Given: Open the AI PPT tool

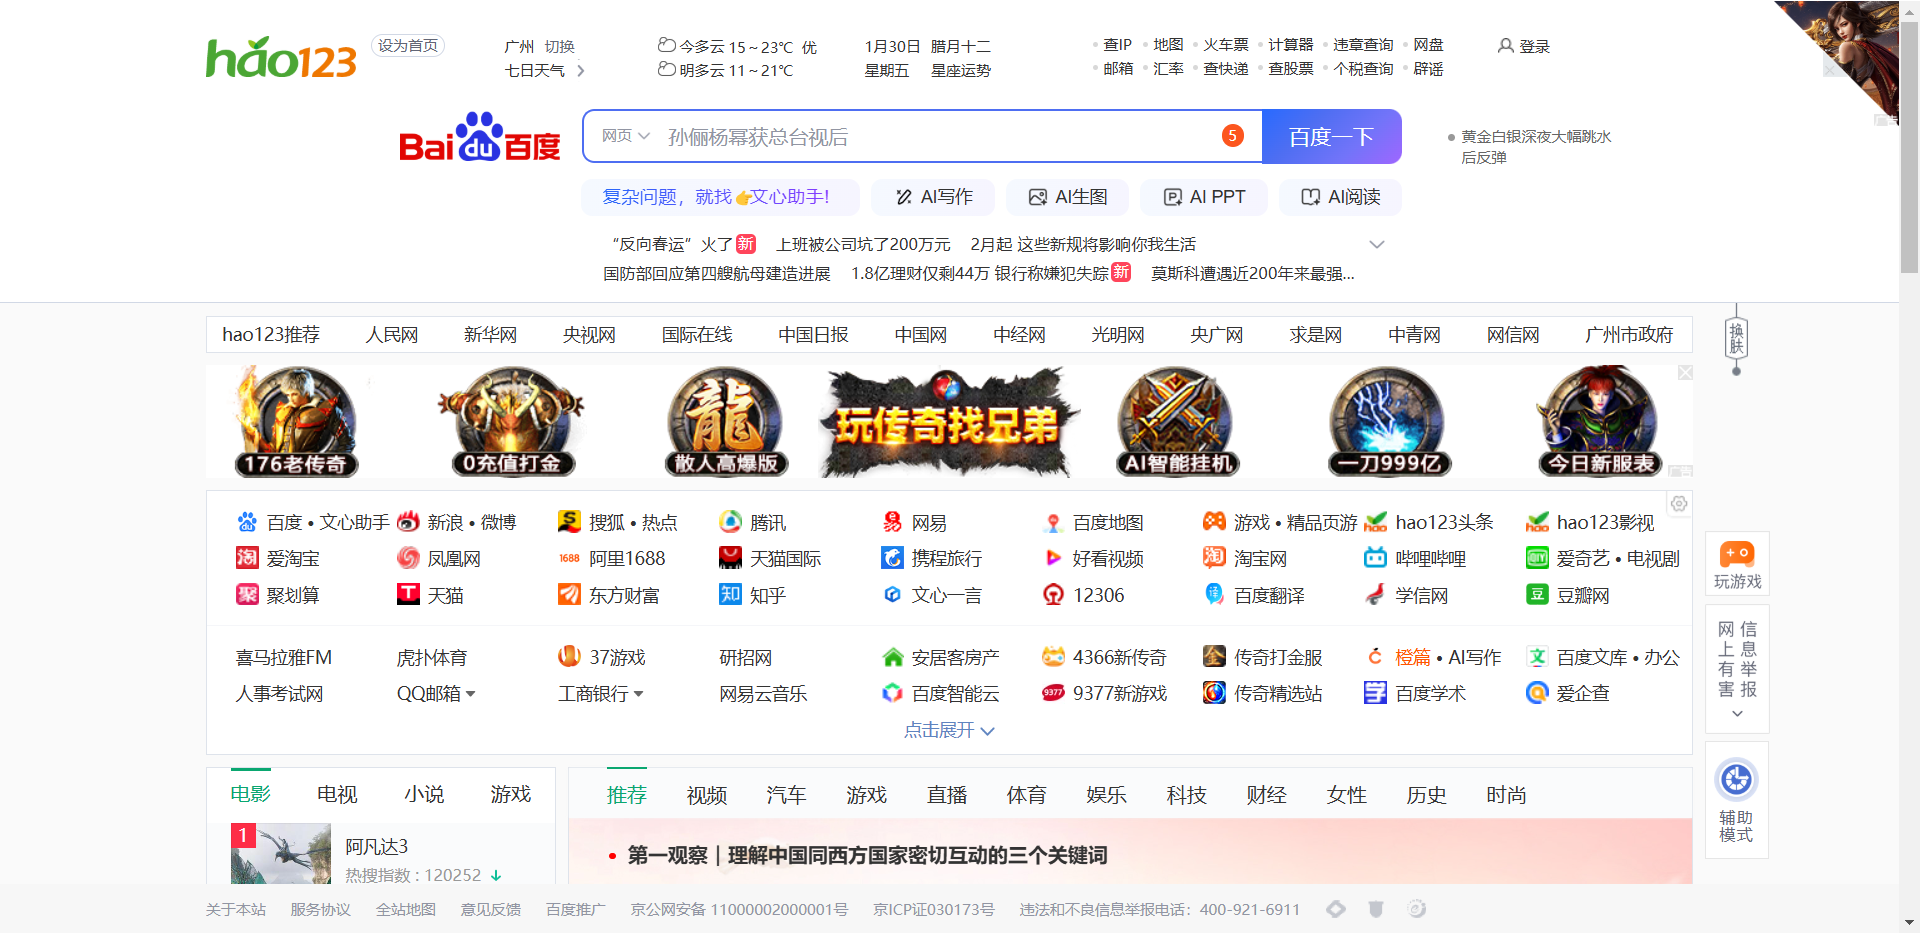Looking at the screenshot, I should pyautogui.click(x=1204, y=197).
